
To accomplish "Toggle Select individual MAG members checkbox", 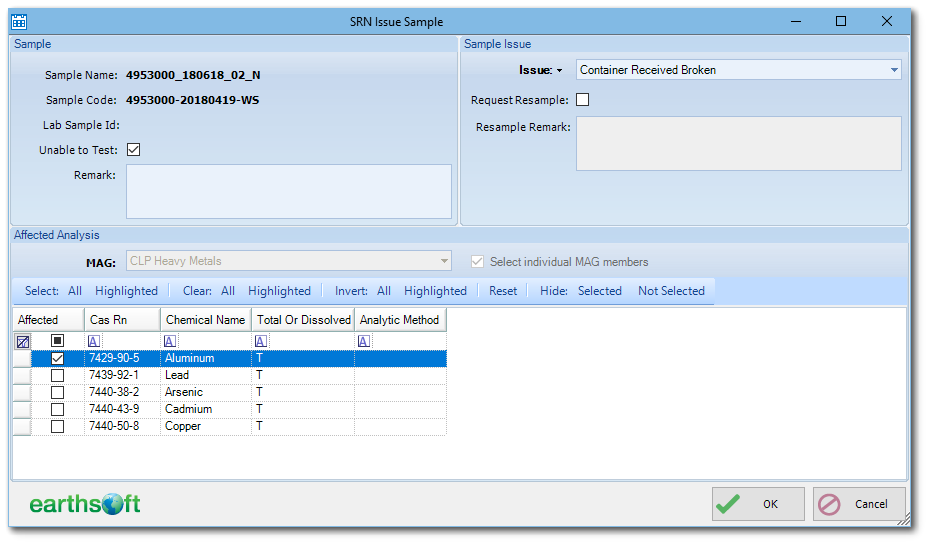I will (477, 261).
